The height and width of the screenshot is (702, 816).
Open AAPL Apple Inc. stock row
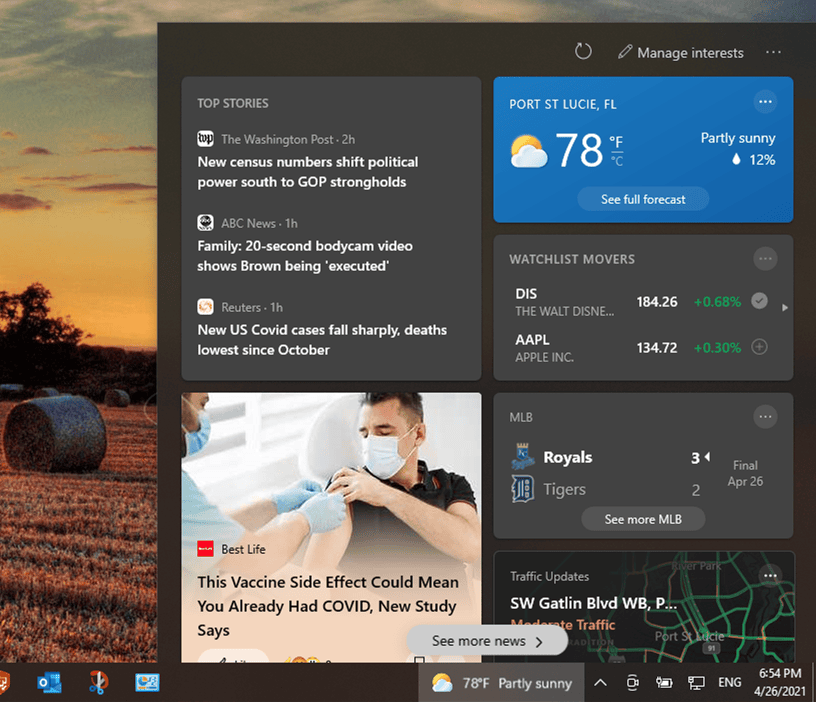(x=629, y=348)
